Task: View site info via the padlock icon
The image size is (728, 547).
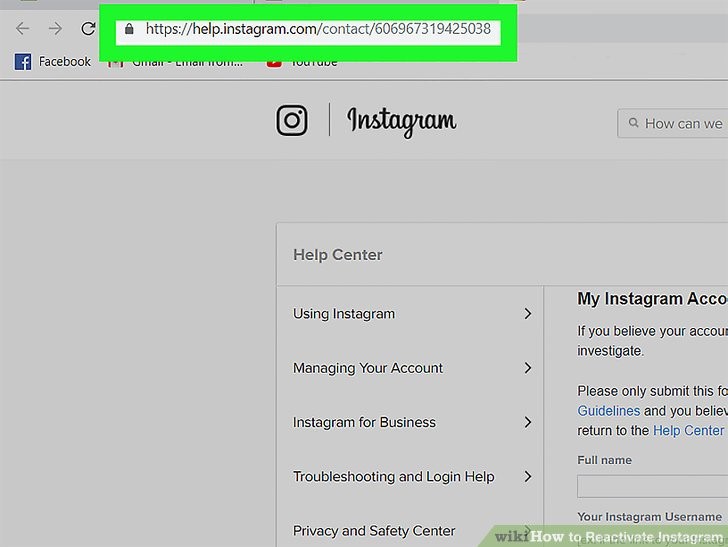Action: pos(129,29)
